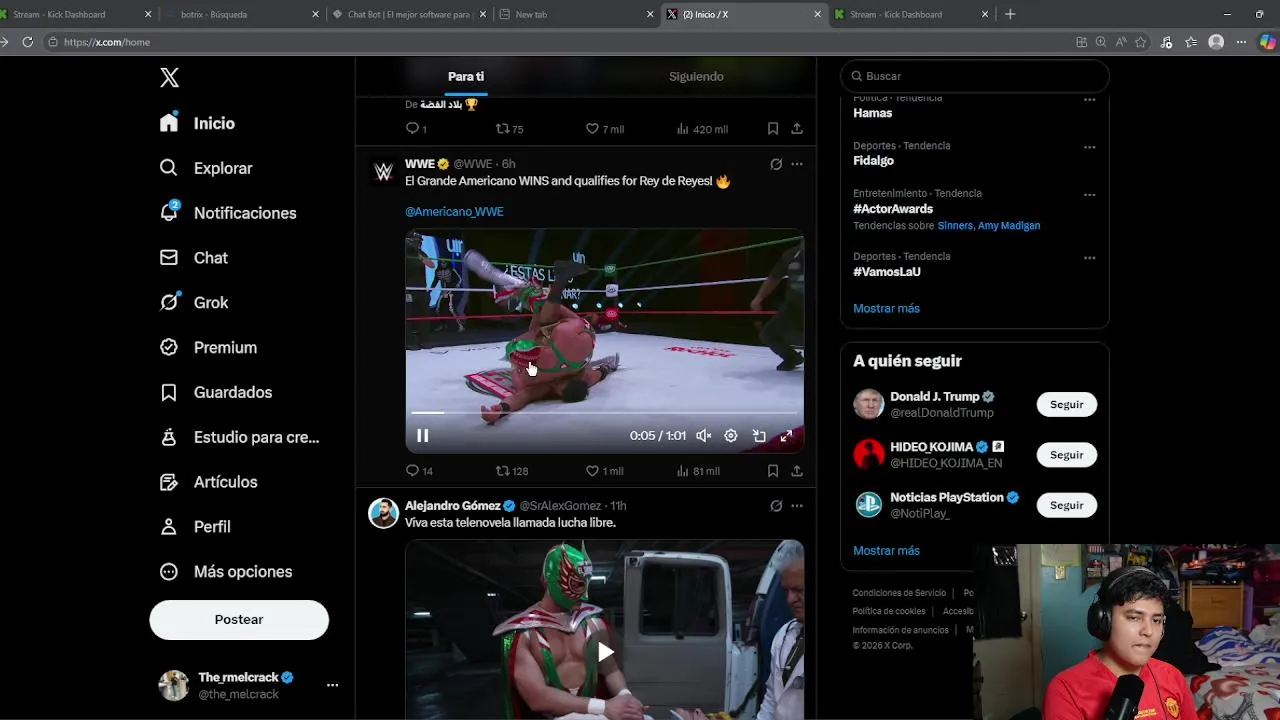1280x720 pixels.
Task: Toggle picture-in-picture on WWE video
Action: pos(759,436)
